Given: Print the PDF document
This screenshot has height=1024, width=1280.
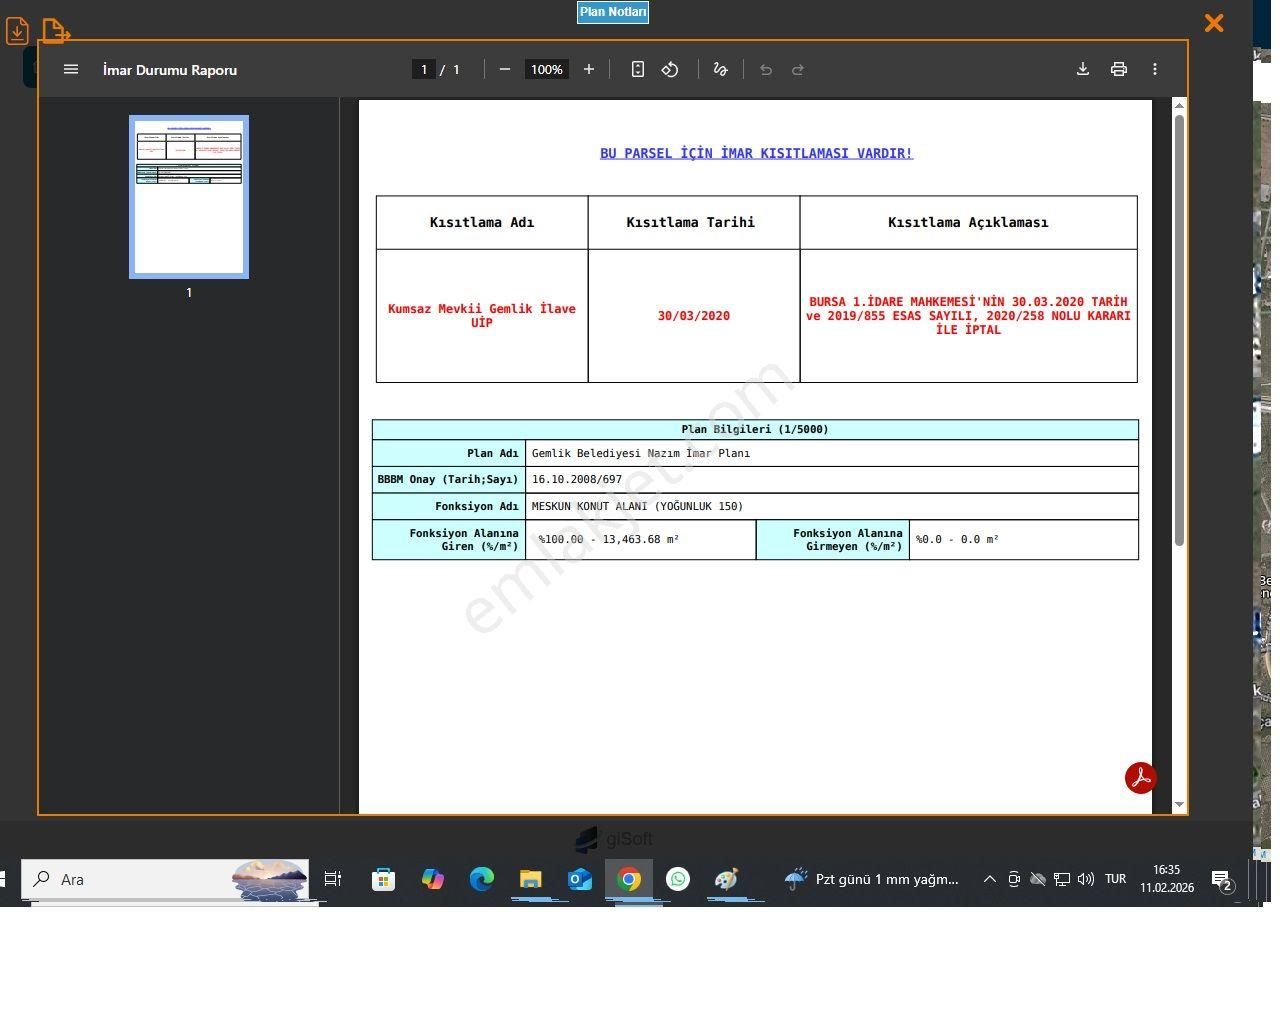Looking at the screenshot, I should click(x=1119, y=70).
